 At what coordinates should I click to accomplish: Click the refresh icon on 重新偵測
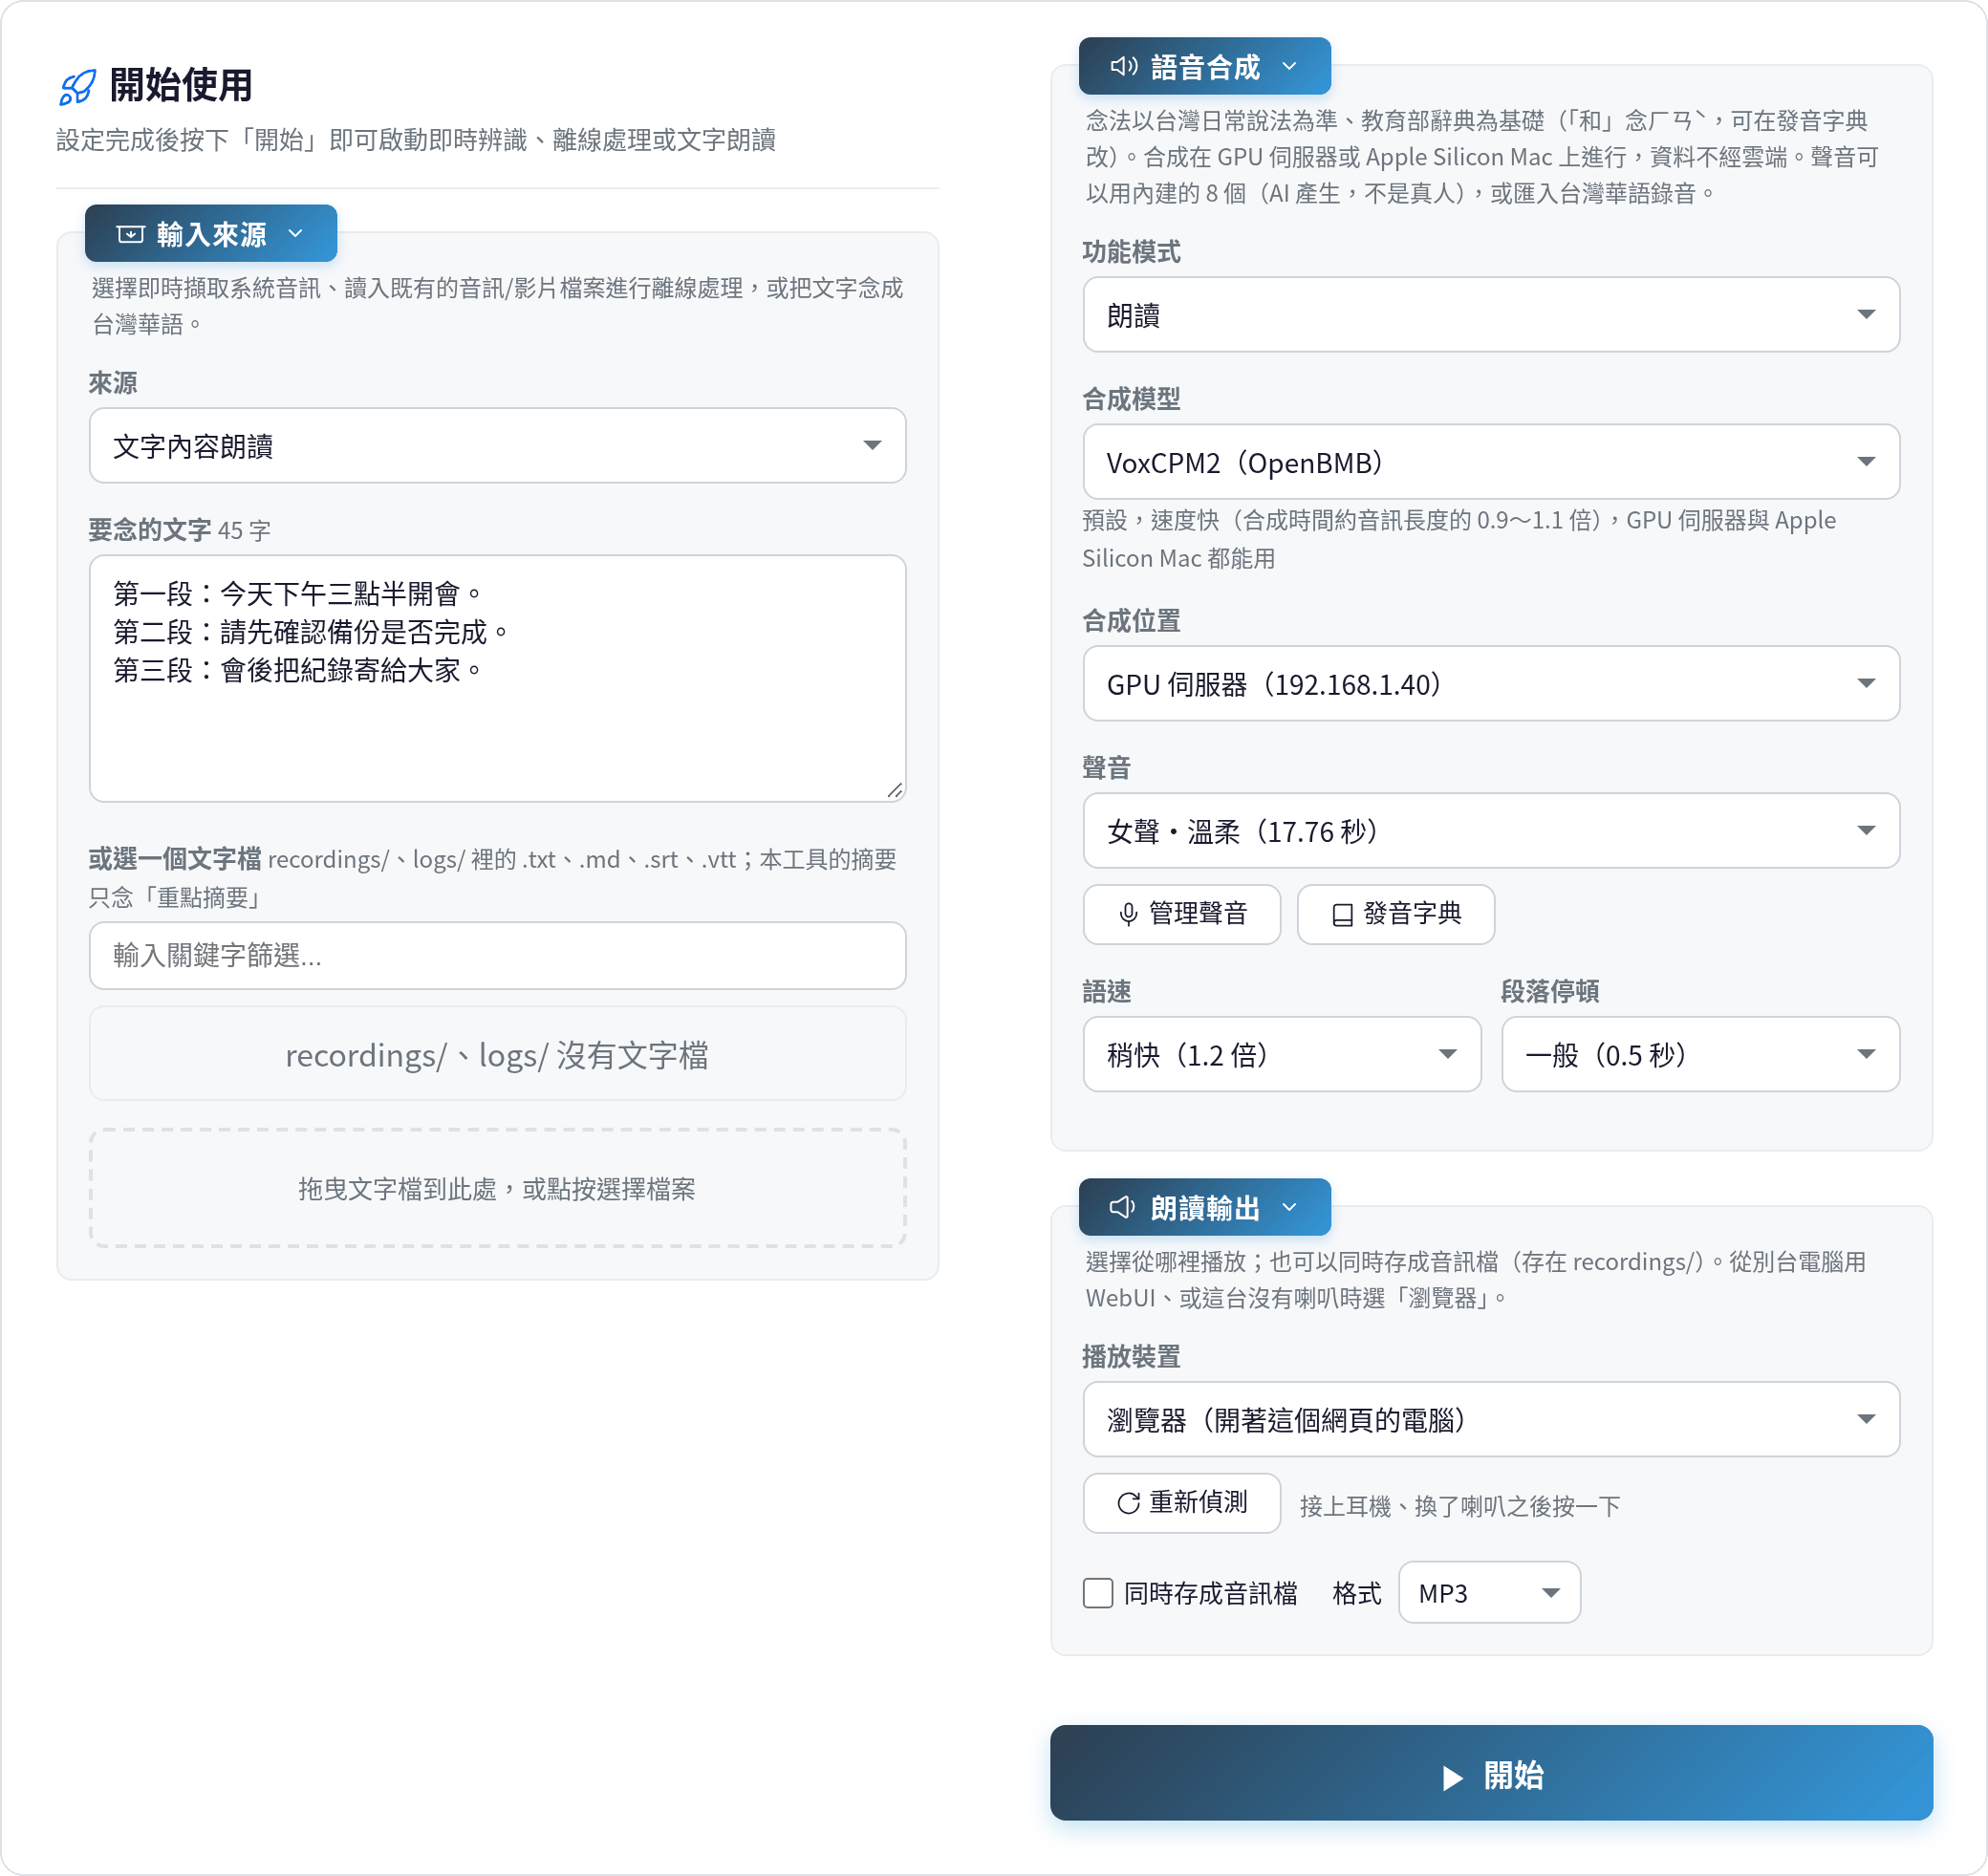pos(1128,1503)
